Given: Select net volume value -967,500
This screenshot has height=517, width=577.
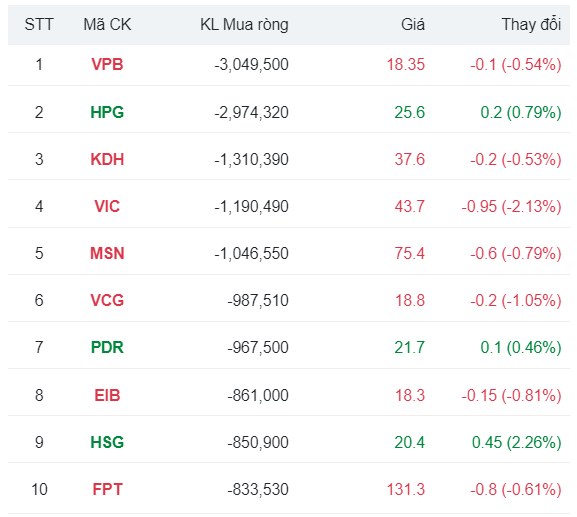Looking at the screenshot, I should coord(258,347).
